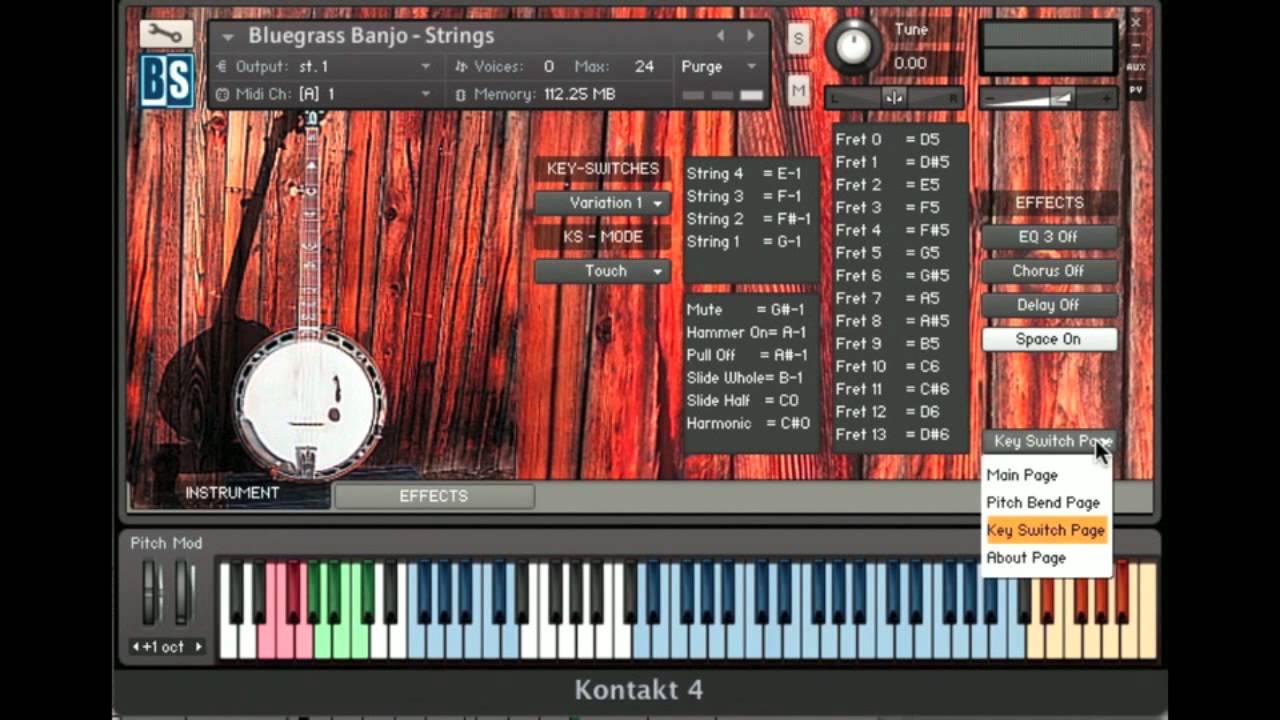Click the 'Harmonic = C#0' row
The height and width of the screenshot is (720, 1280).
pos(748,423)
